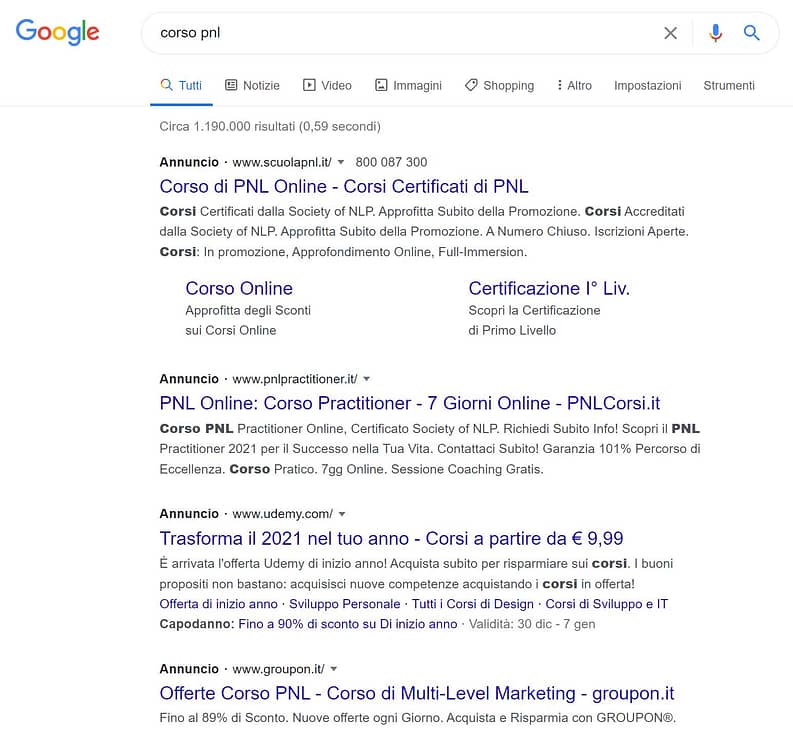Open the 'Corso Online' sitelink
This screenshot has width=793, height=740.
point(239,288)
